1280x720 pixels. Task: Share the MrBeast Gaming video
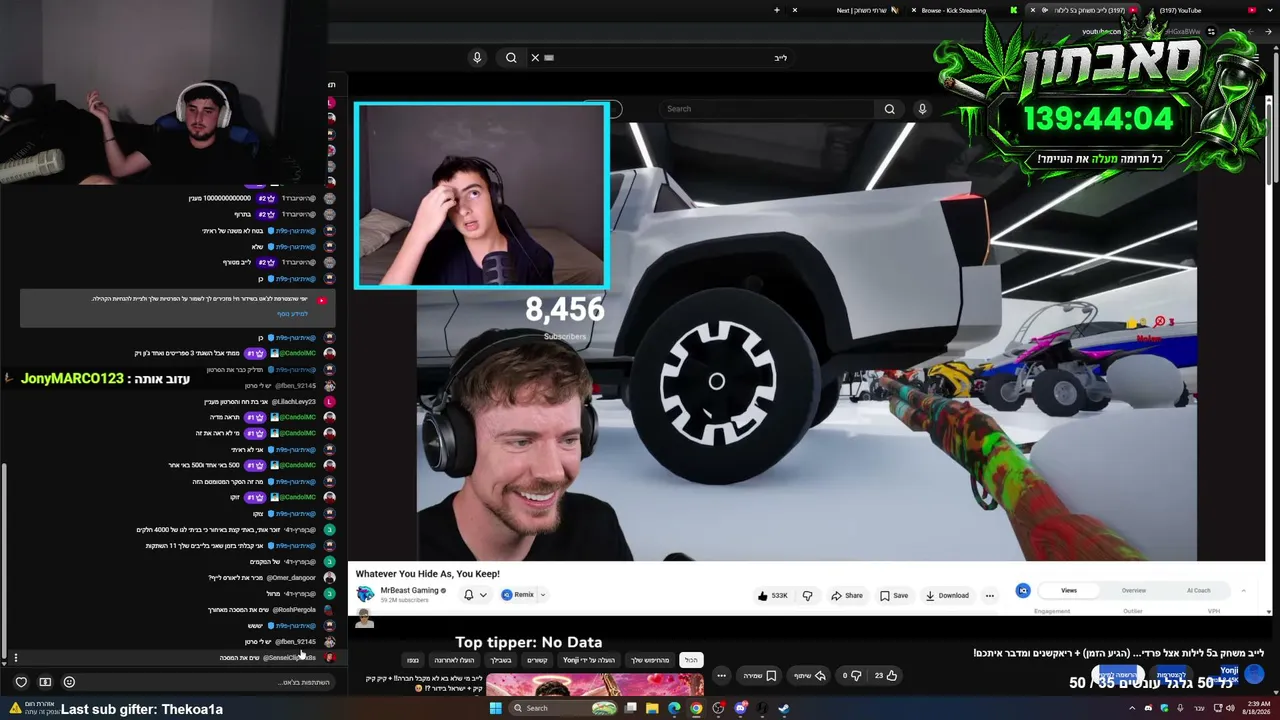[846, 595]
